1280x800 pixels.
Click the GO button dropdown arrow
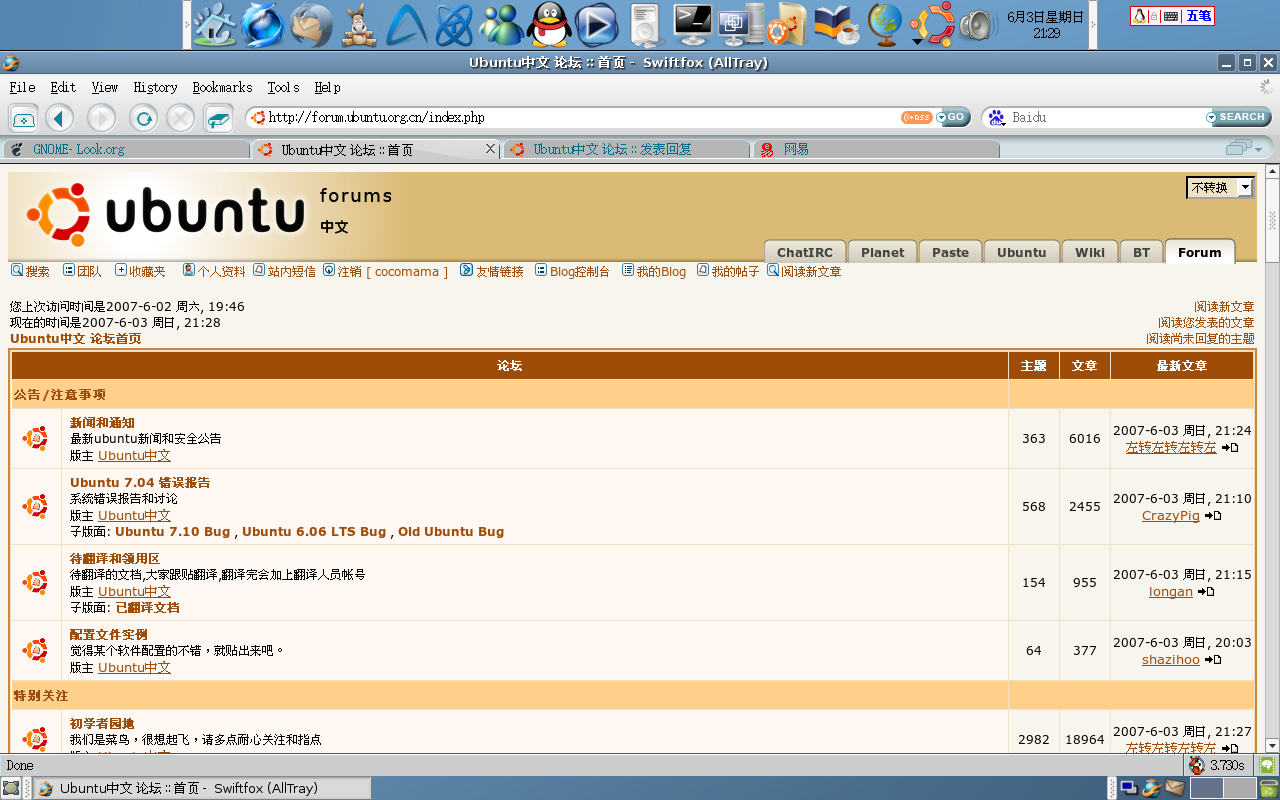pos(942,117)
